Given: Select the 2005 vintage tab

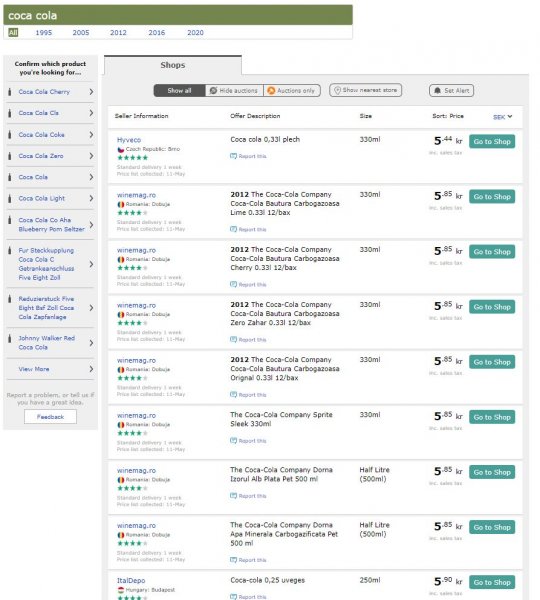Looking at the screenshot, I should [x=81, y=33].
